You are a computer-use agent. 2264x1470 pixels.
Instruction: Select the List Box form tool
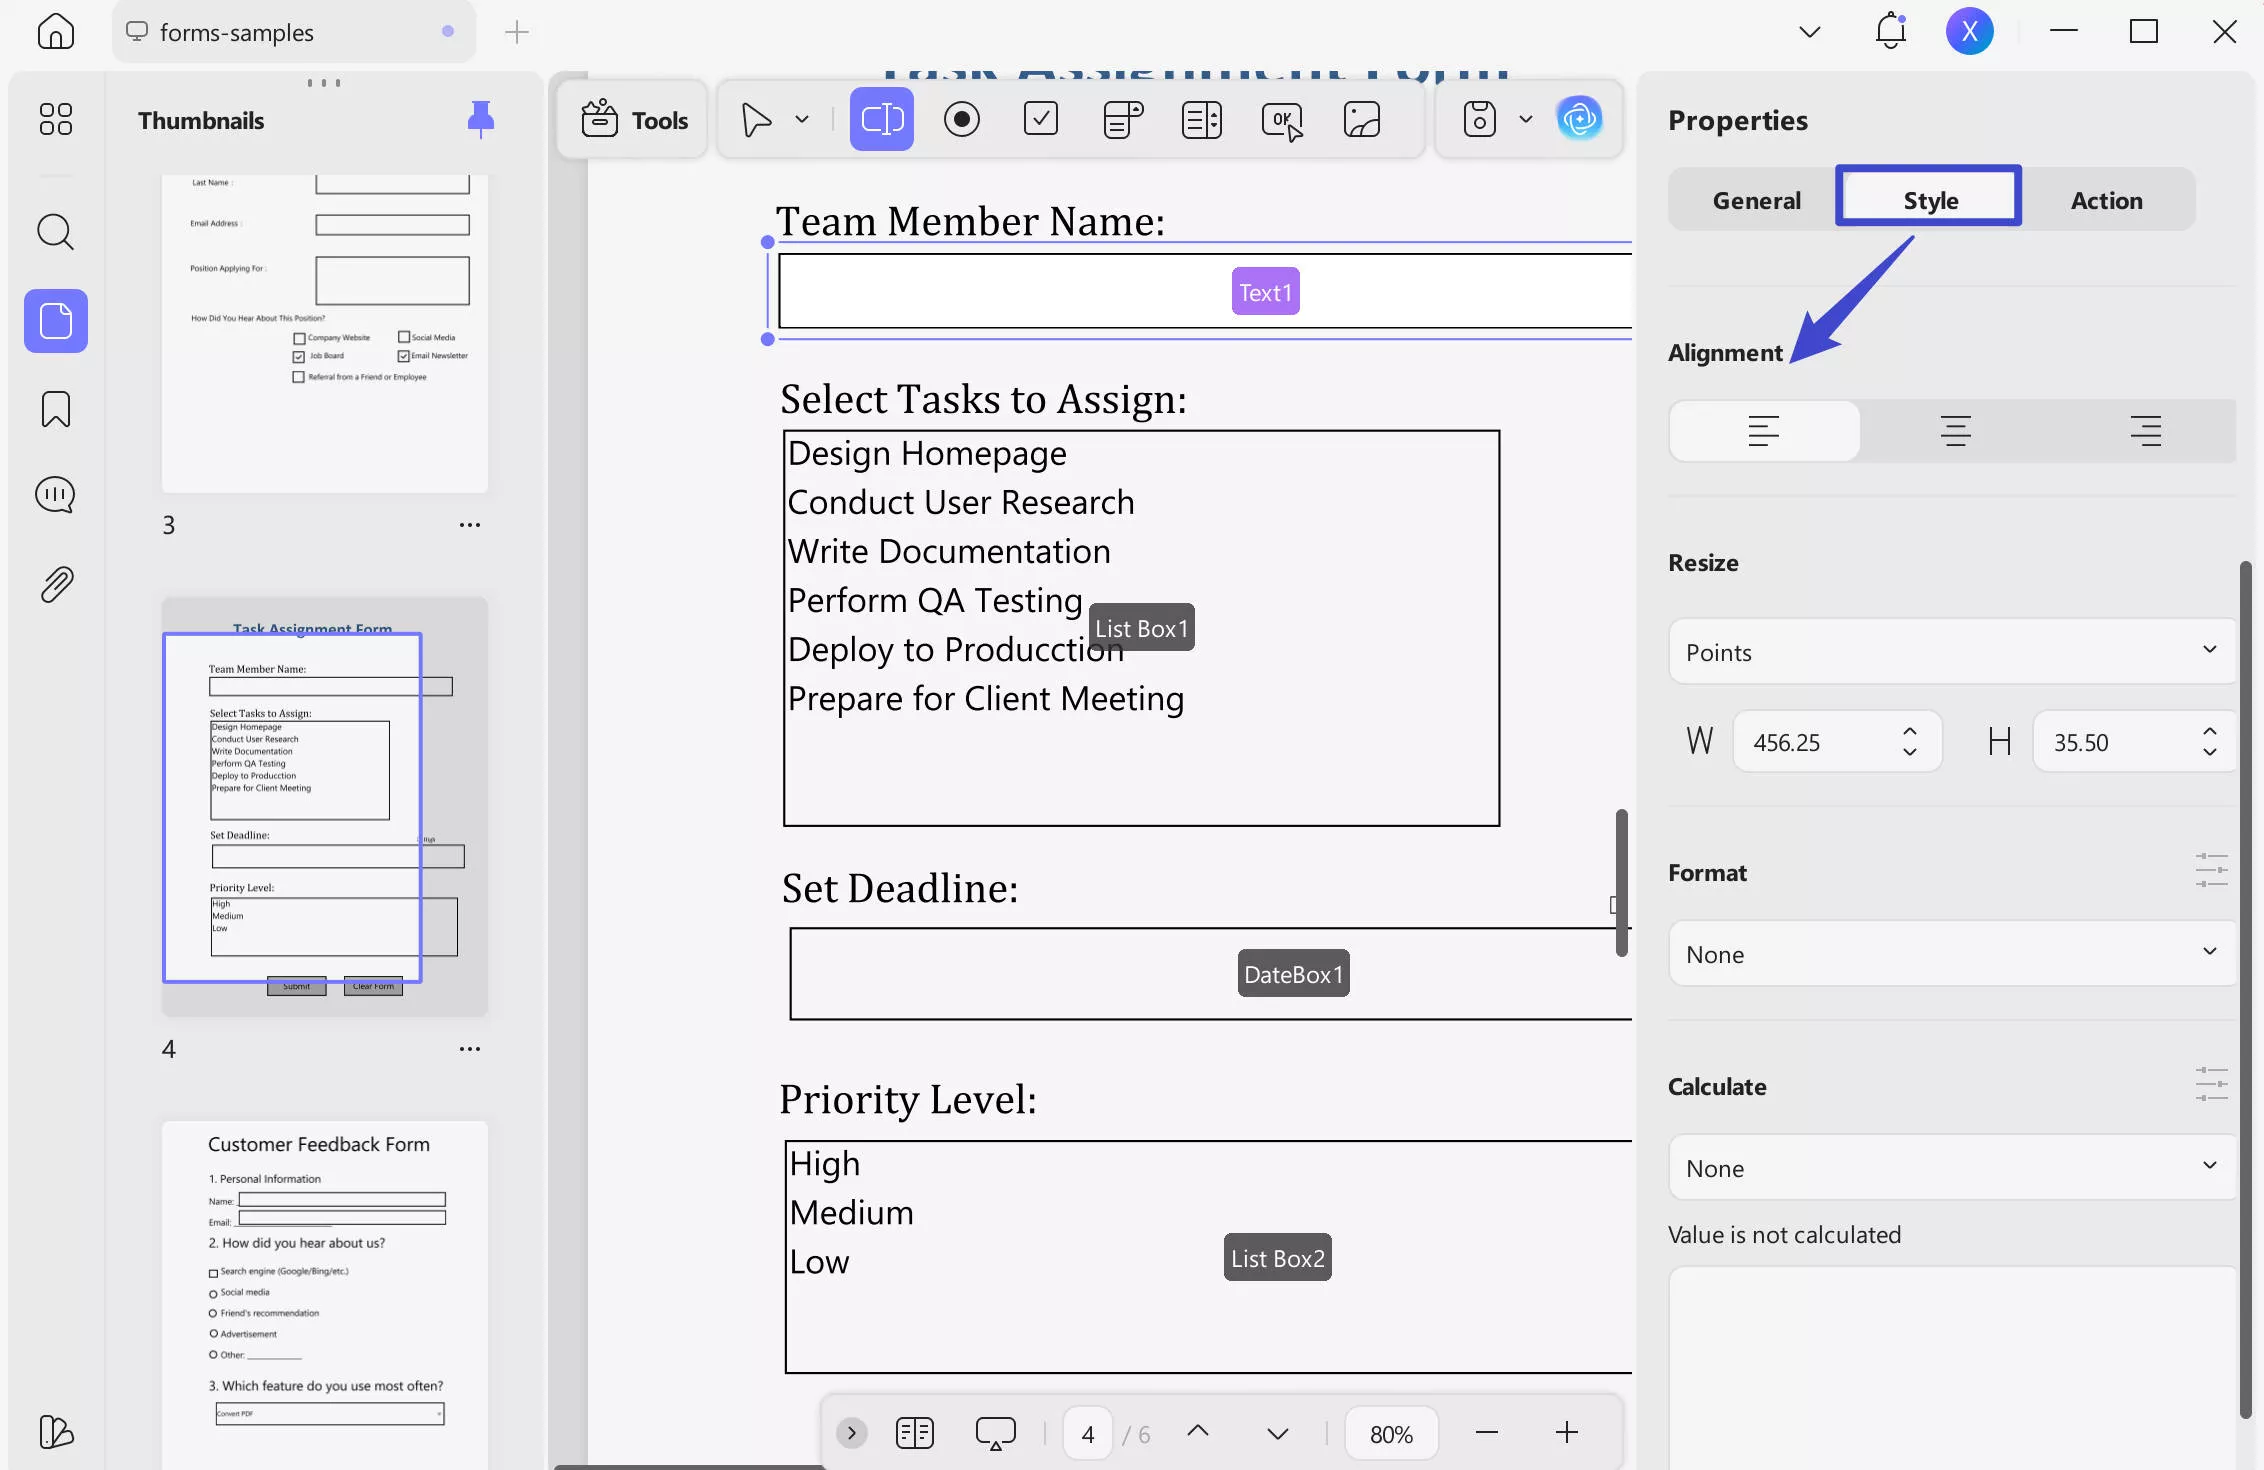click(x=1201, y=119)
